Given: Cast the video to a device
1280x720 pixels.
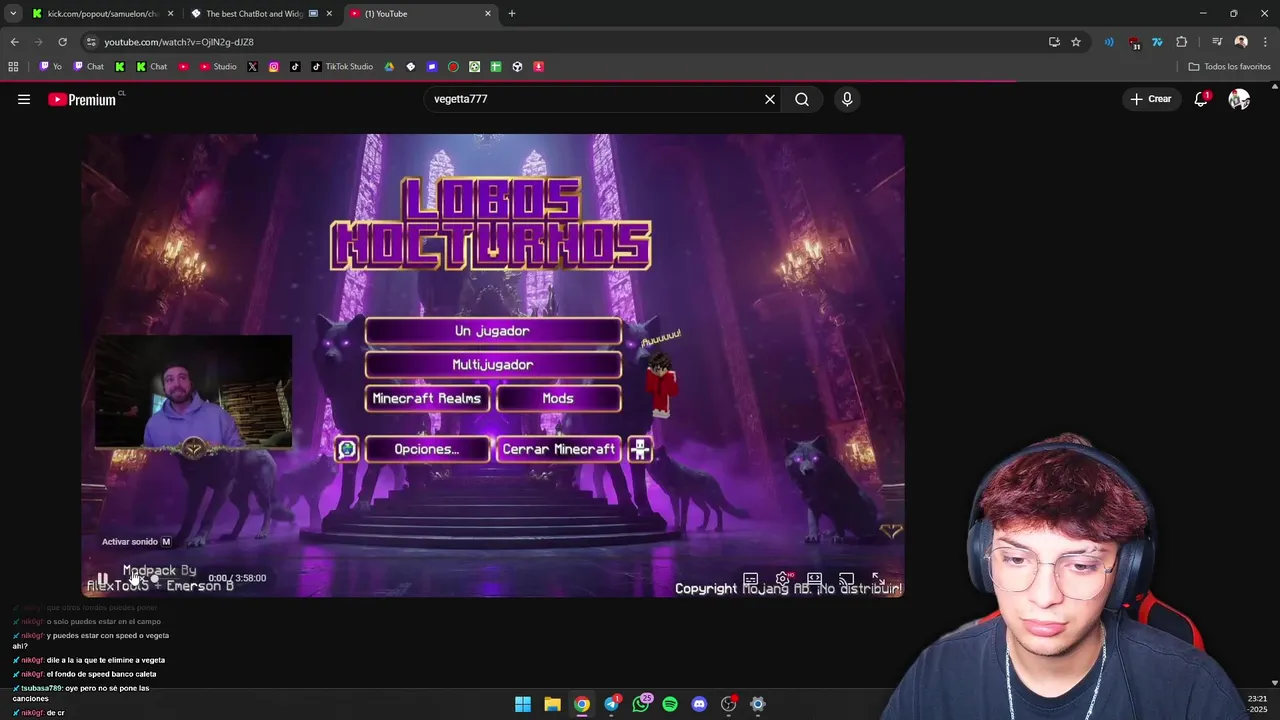Looking at the screenshot, I should pos(847,579).
